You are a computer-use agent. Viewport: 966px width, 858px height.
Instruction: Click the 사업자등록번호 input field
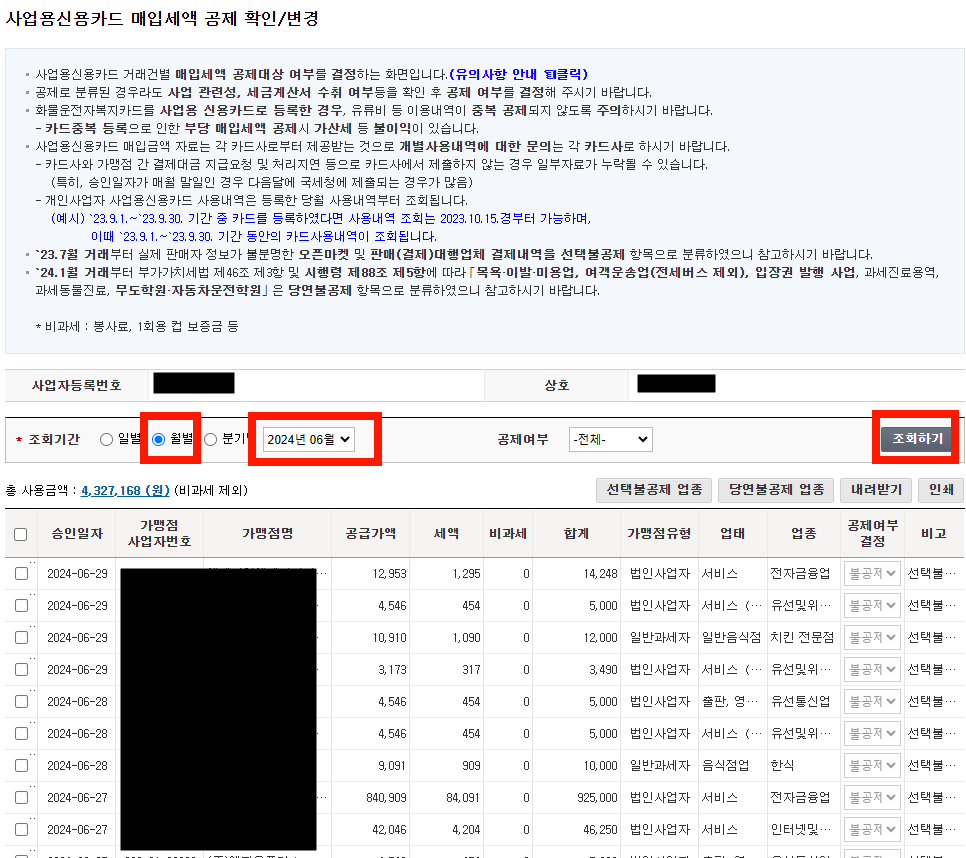click(x=193, y=383)
